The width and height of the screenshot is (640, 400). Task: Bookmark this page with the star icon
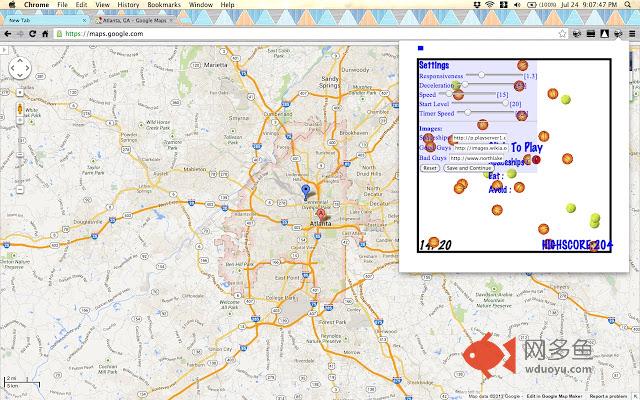tap(562, 34)
